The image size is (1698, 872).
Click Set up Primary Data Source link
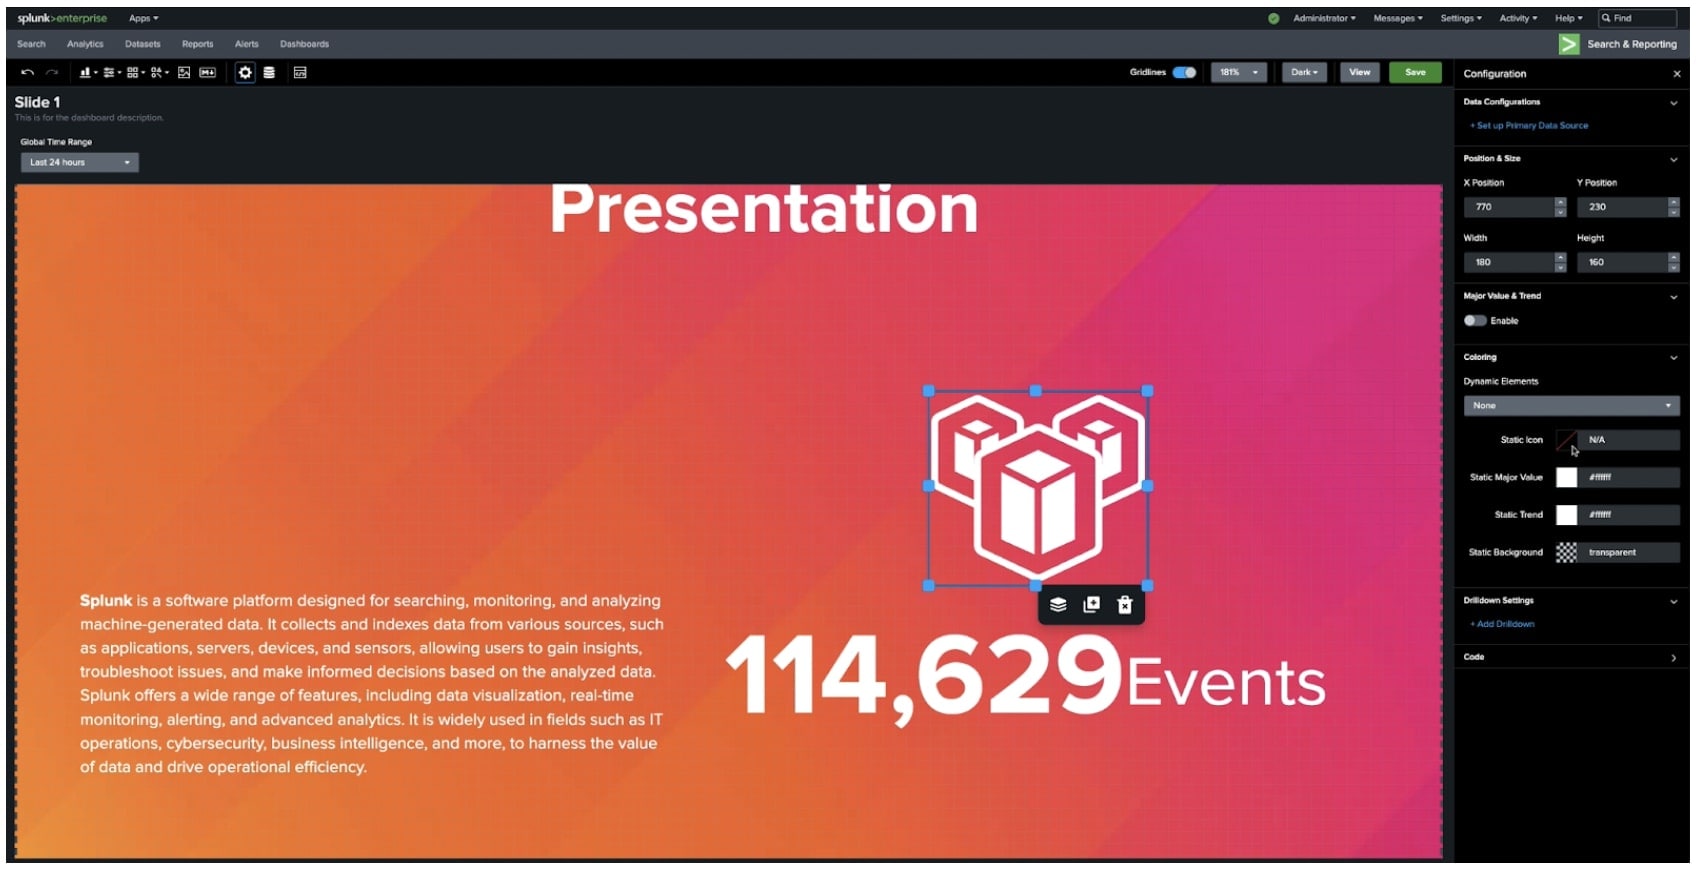pos(1529,126)
